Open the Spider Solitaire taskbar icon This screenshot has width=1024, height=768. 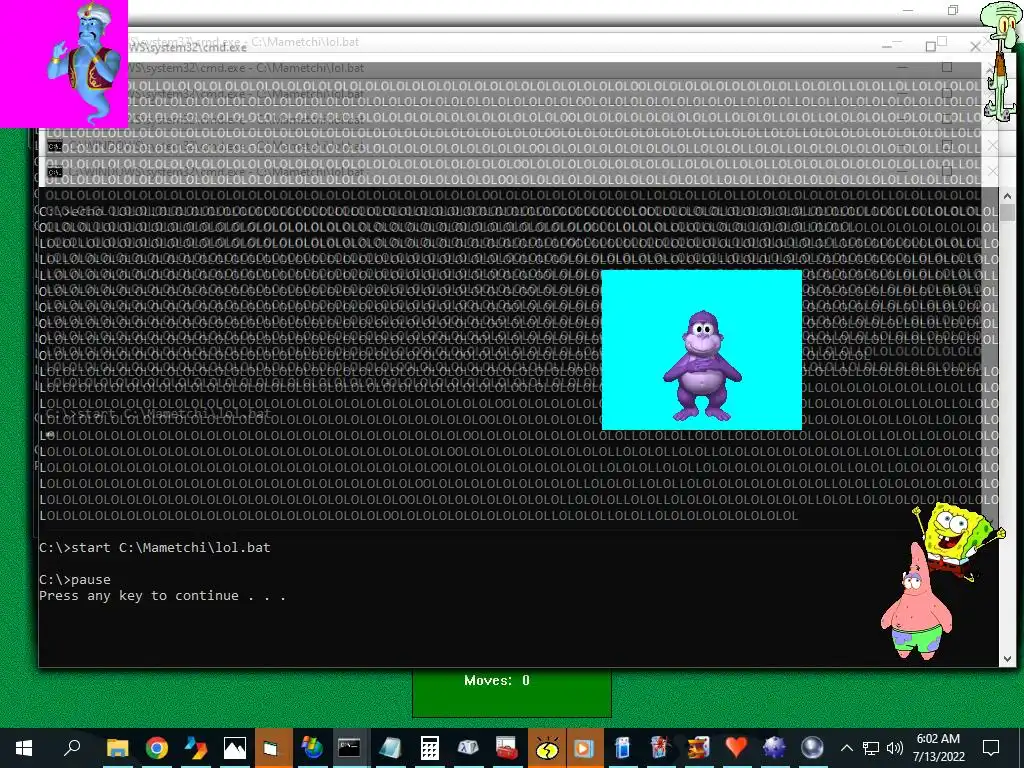[660, 748]
